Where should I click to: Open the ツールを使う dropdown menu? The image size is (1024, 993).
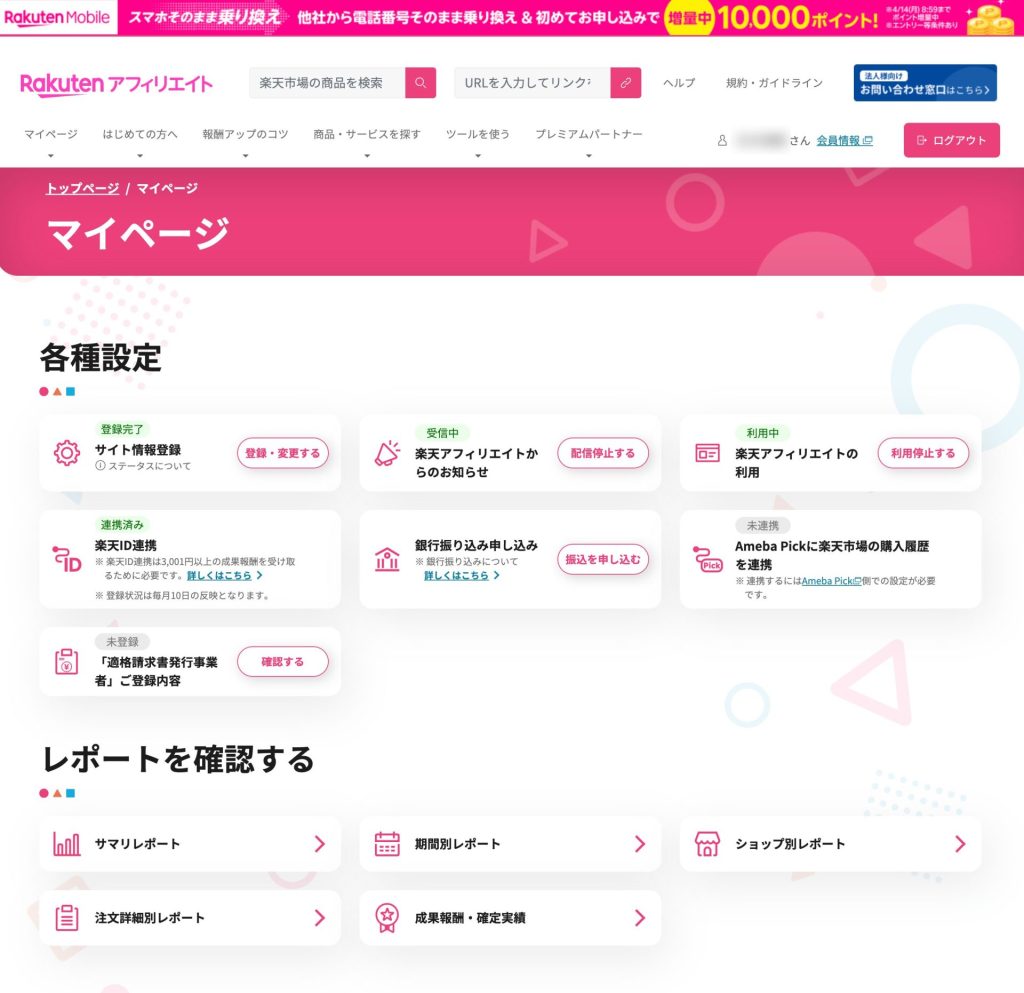click(478, 135)
